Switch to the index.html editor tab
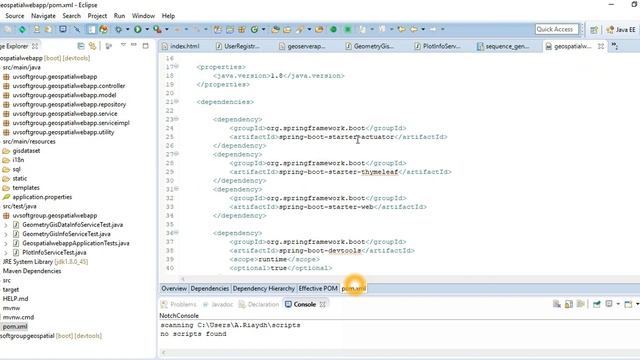Image resolution: width=640 pixels, height=360 pixels. pos(180,46)
